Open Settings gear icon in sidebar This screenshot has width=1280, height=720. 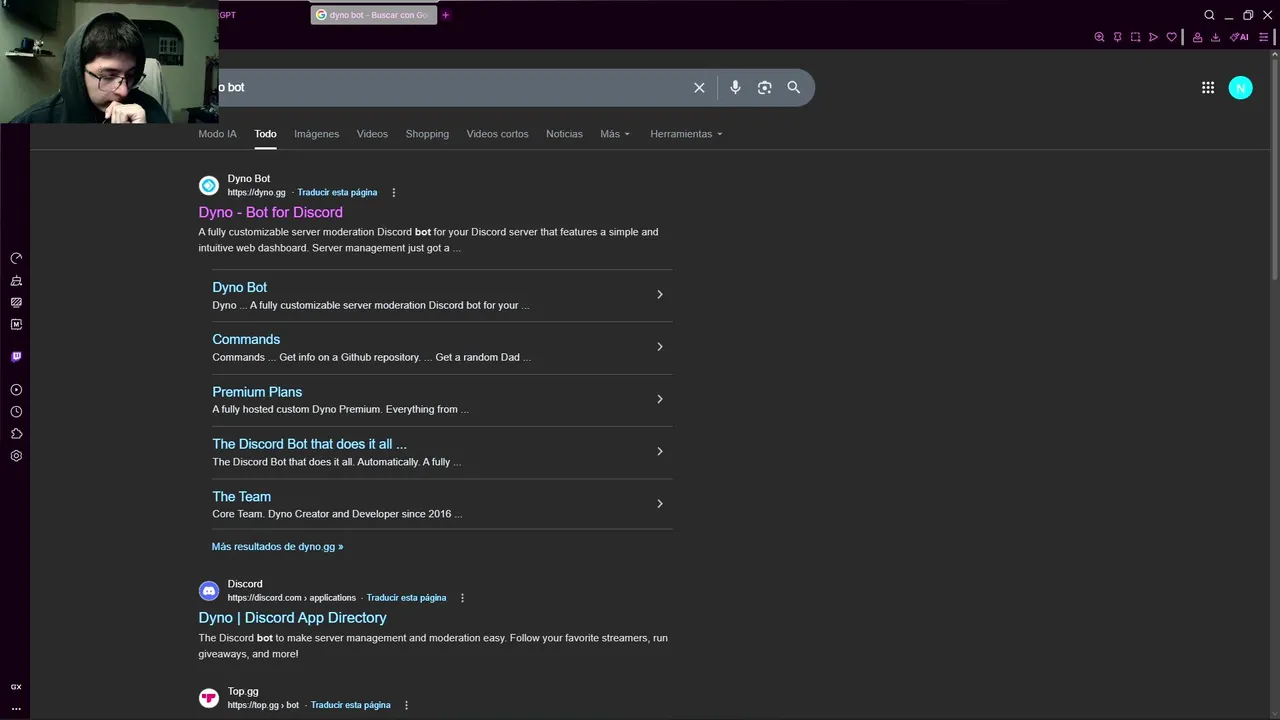click(x=16, y=456)
